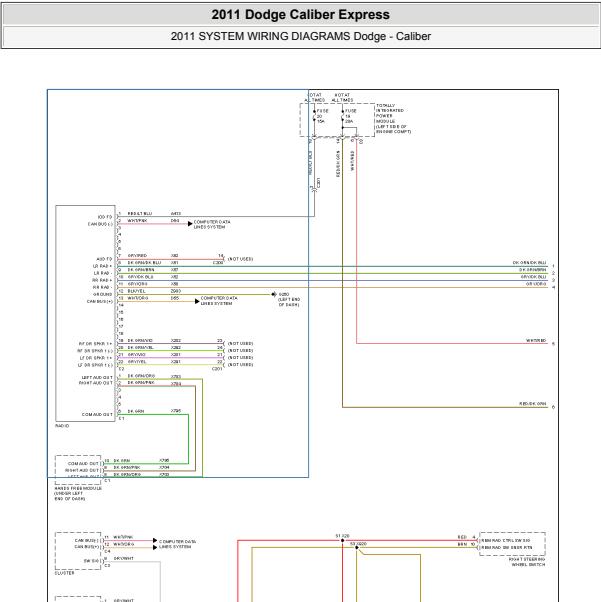The width and height of the screenshot is (601, 602).
Task: Click the 'RR RAD -' pin label
Action: click(x=103, y=287)
